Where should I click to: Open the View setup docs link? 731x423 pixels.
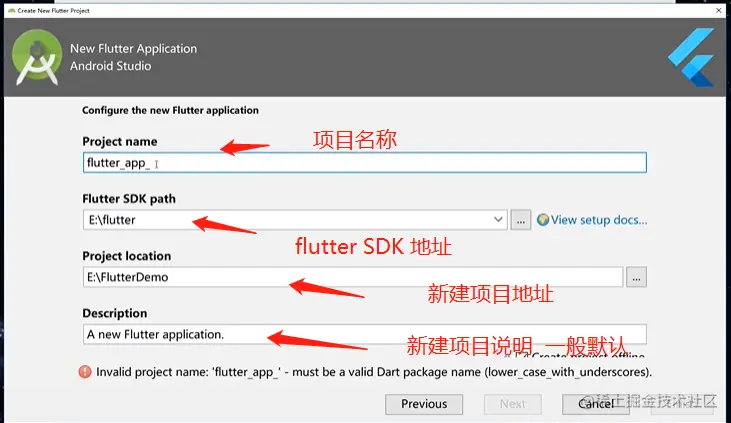(x=599, y=220)
